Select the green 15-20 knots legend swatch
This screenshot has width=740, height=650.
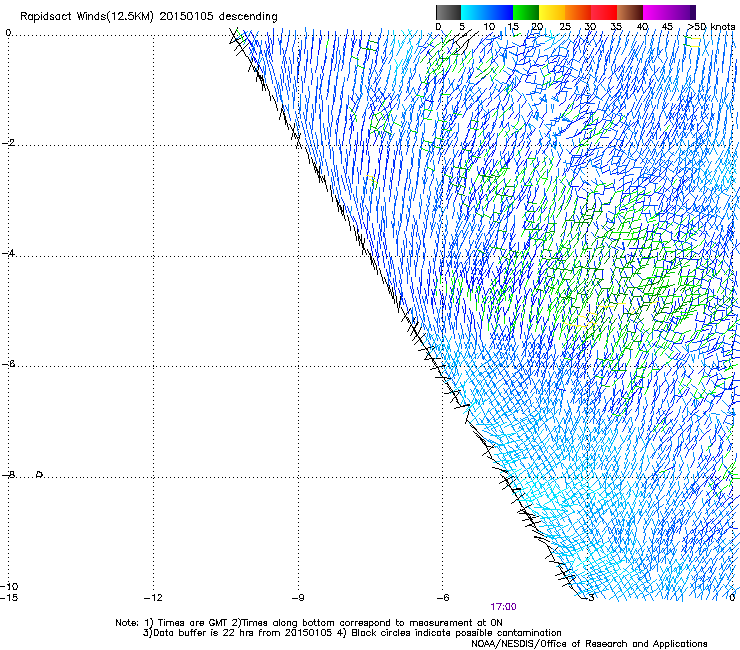[526, 12]
